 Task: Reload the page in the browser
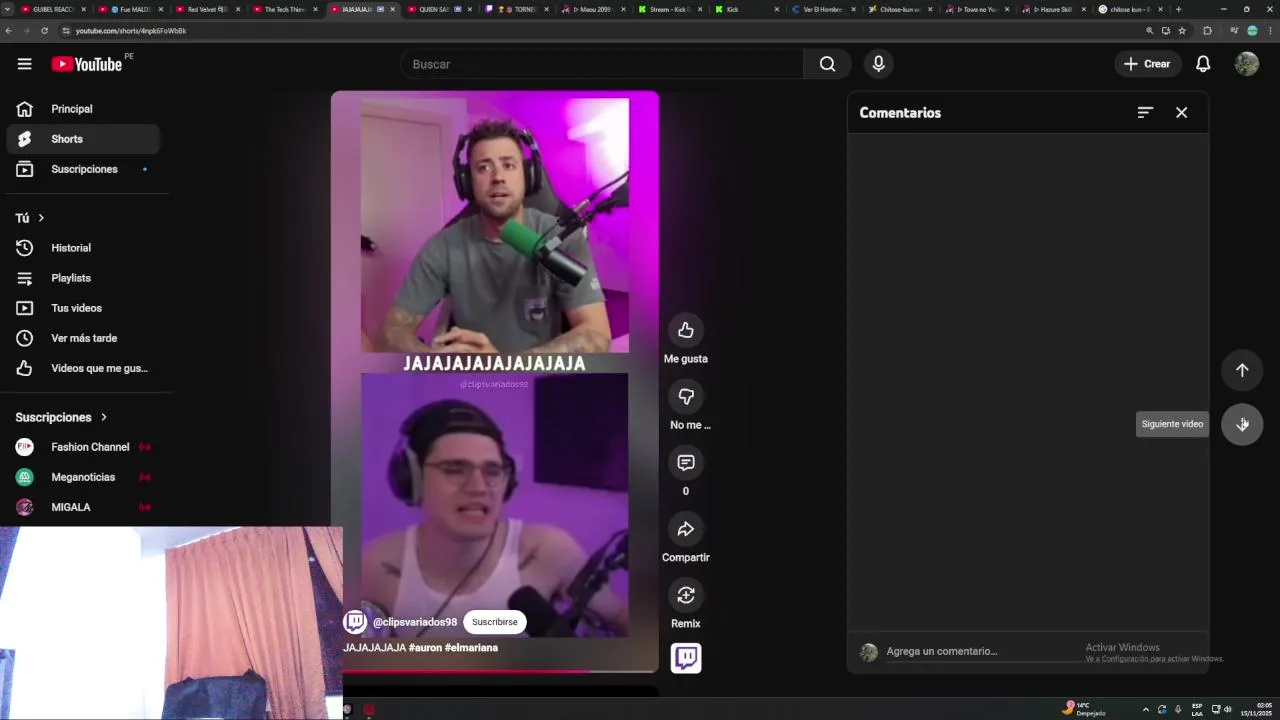coord(44,31)
